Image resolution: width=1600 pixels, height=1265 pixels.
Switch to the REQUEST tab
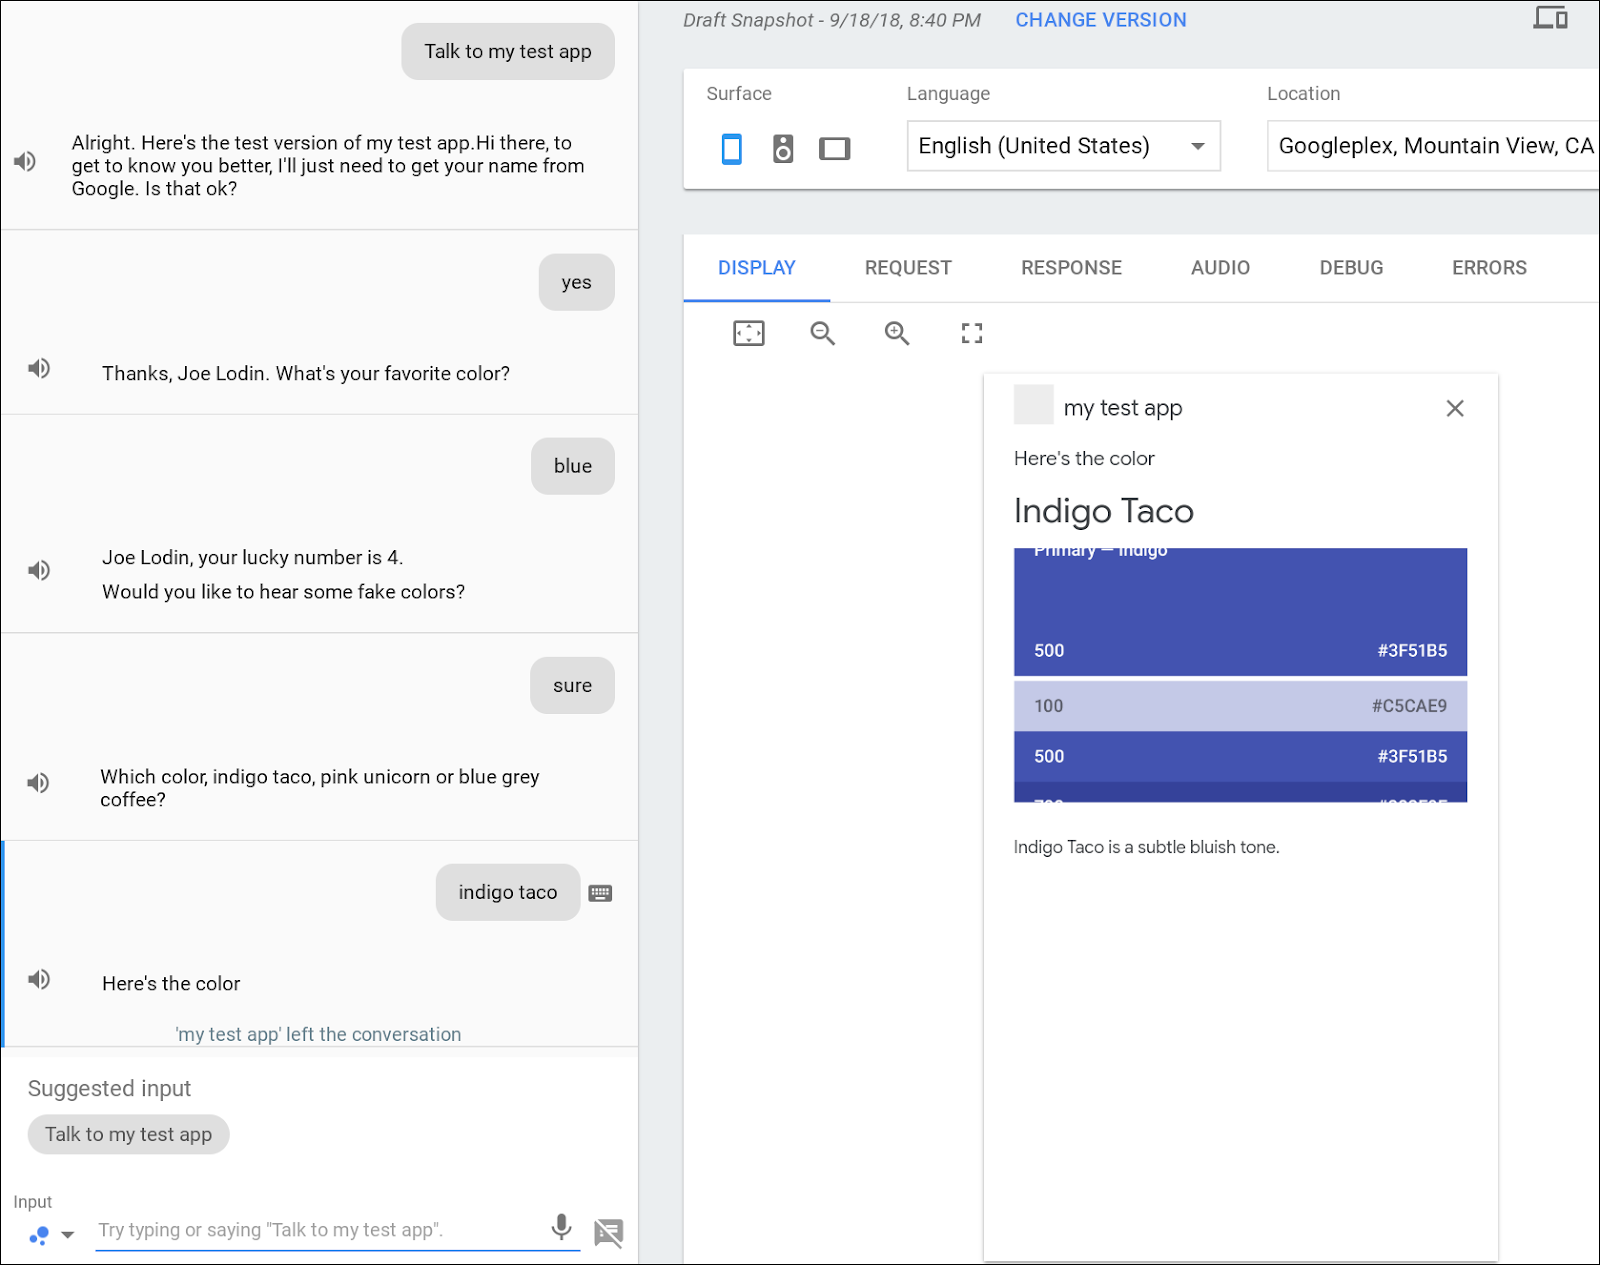pos(907,268)
